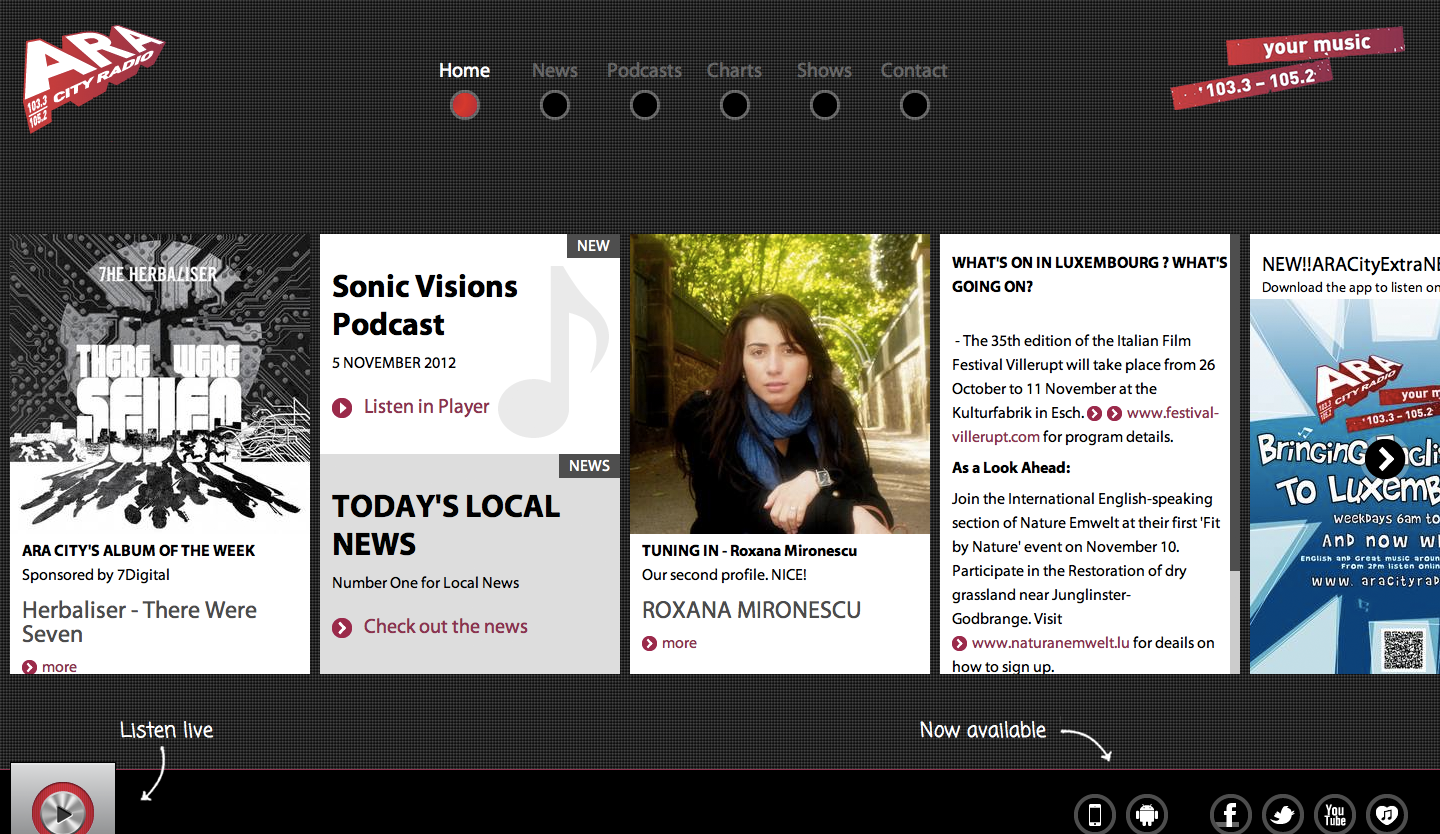
Task: Select the Contact navigation dot
Action: click(x=914, y=105)
